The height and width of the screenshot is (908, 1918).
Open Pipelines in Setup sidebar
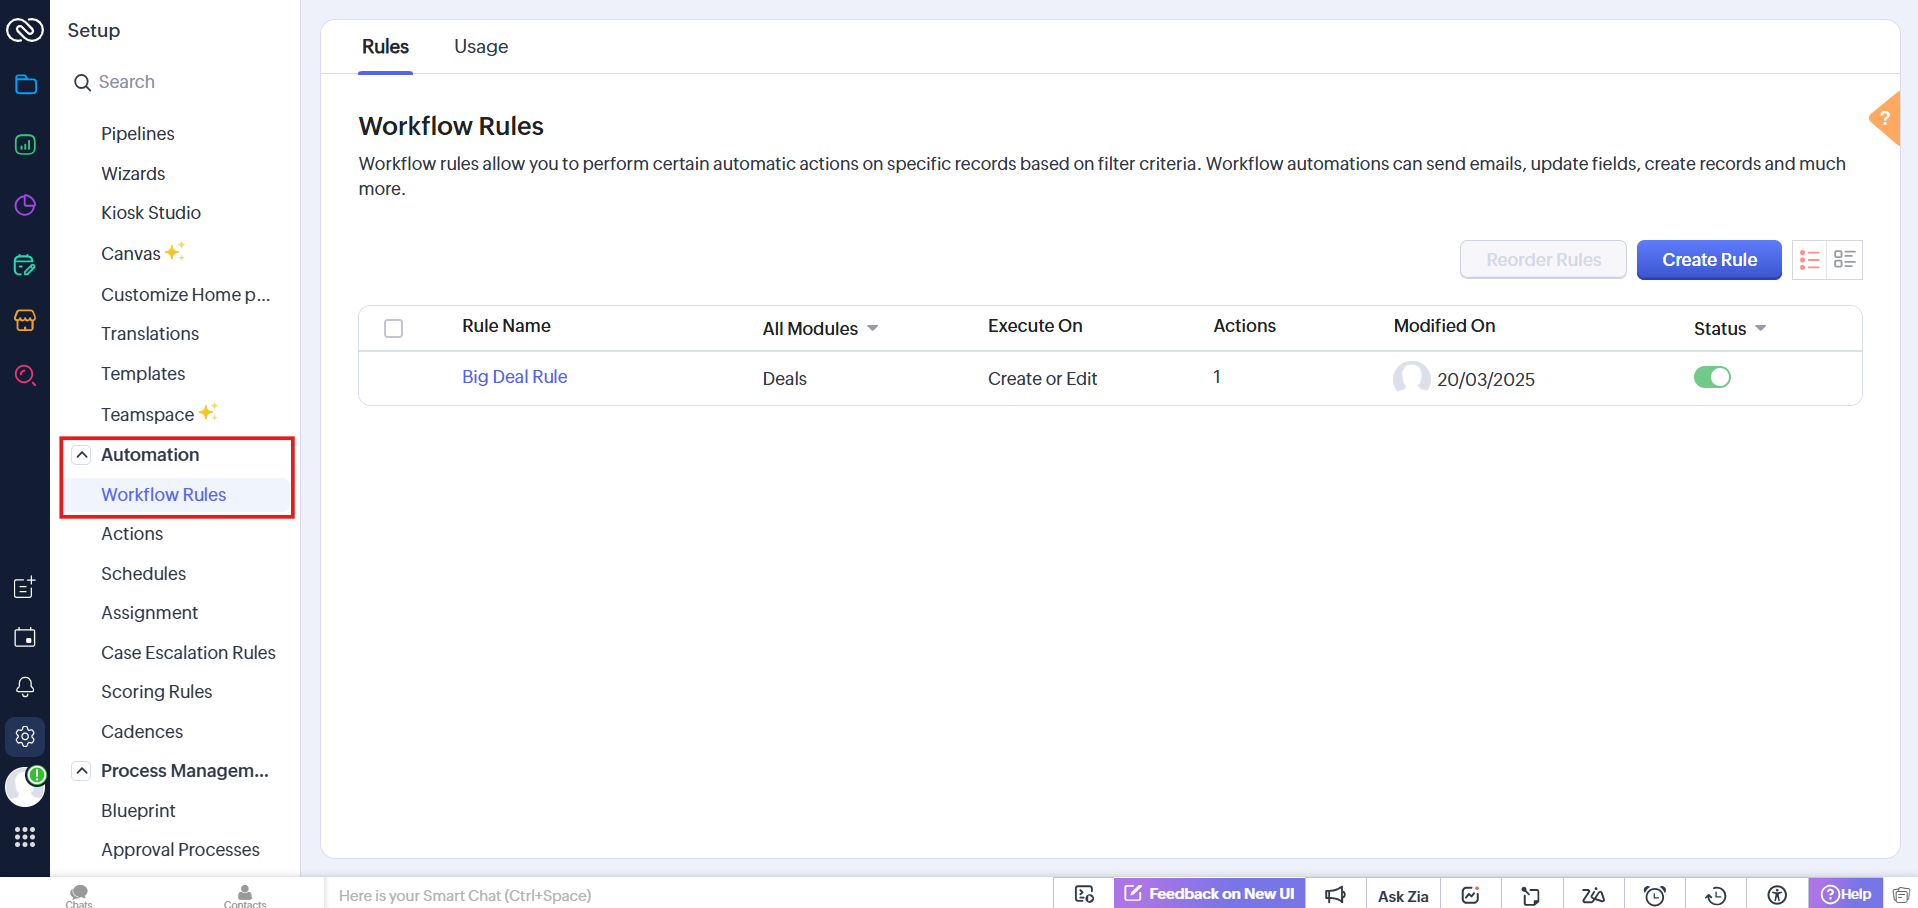pyautogui.click(x=137, y=134)
